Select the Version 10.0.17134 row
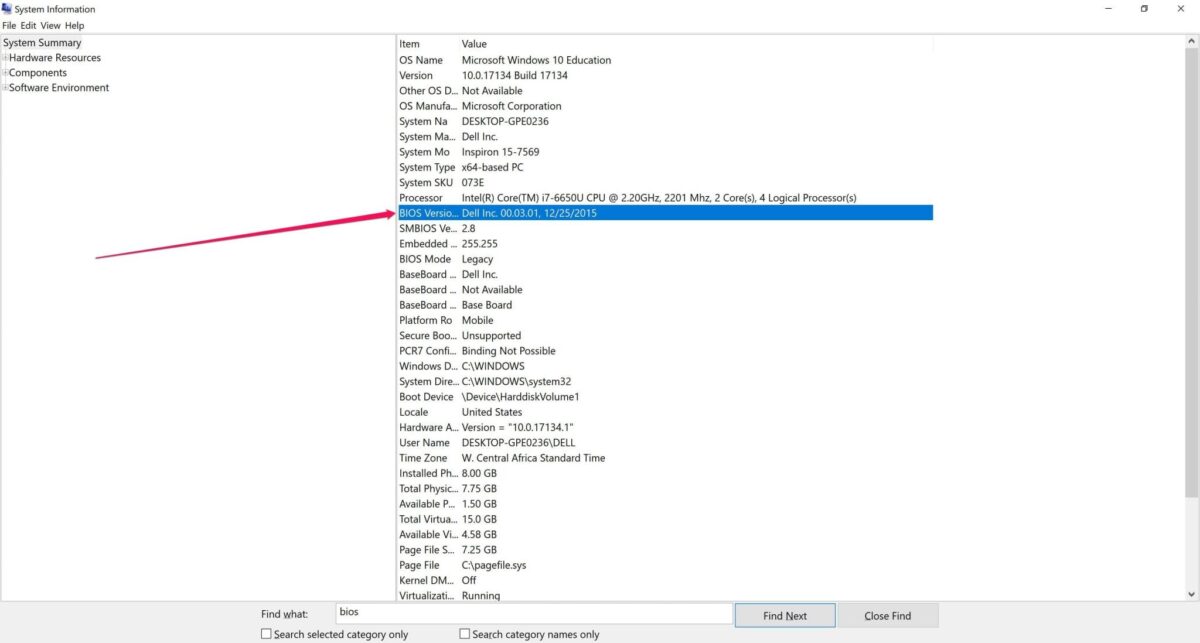1200x643 pixels. click(665, 75)
